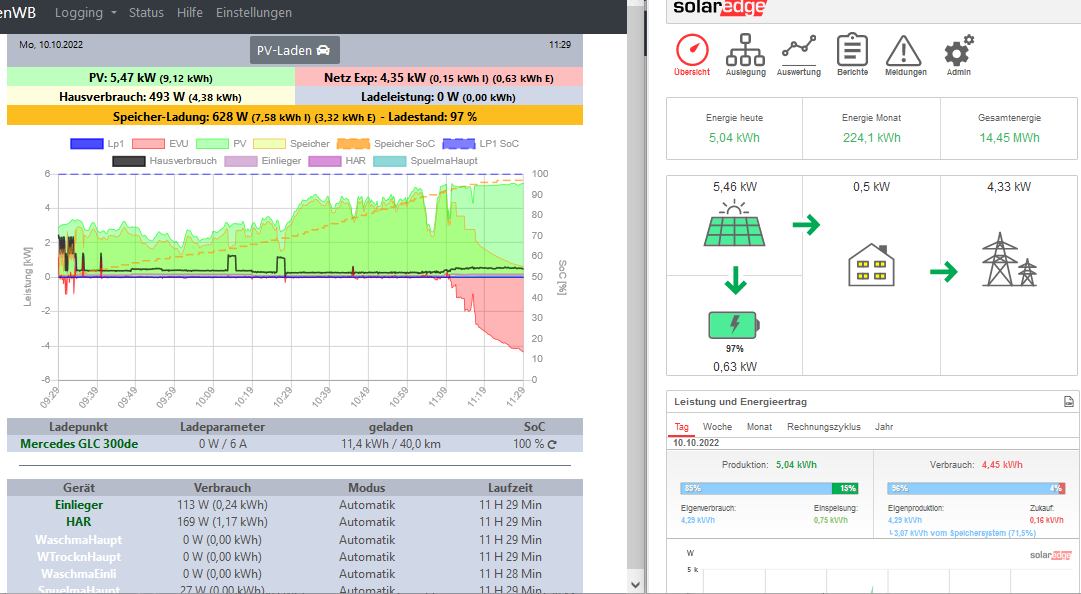This screenshot has height=594, width=1081.
Task: Click the battery storage icon showing 97%
Action: point(734,325)
